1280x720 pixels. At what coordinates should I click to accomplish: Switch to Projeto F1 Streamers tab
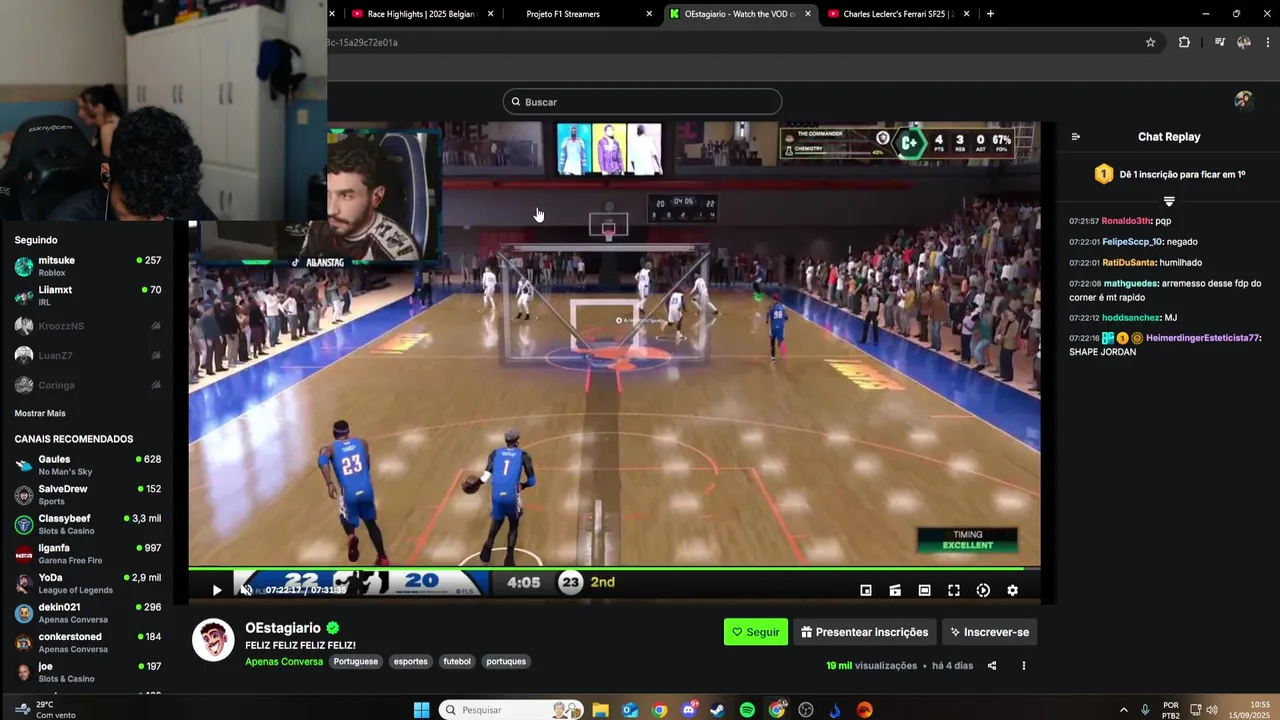[580, 14]
